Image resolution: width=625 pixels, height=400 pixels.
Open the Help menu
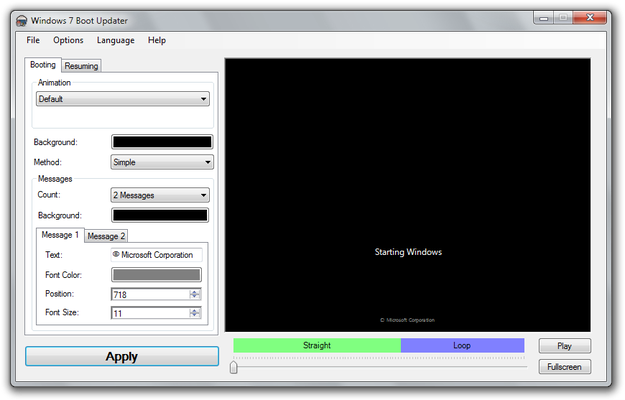click(157, 40)
